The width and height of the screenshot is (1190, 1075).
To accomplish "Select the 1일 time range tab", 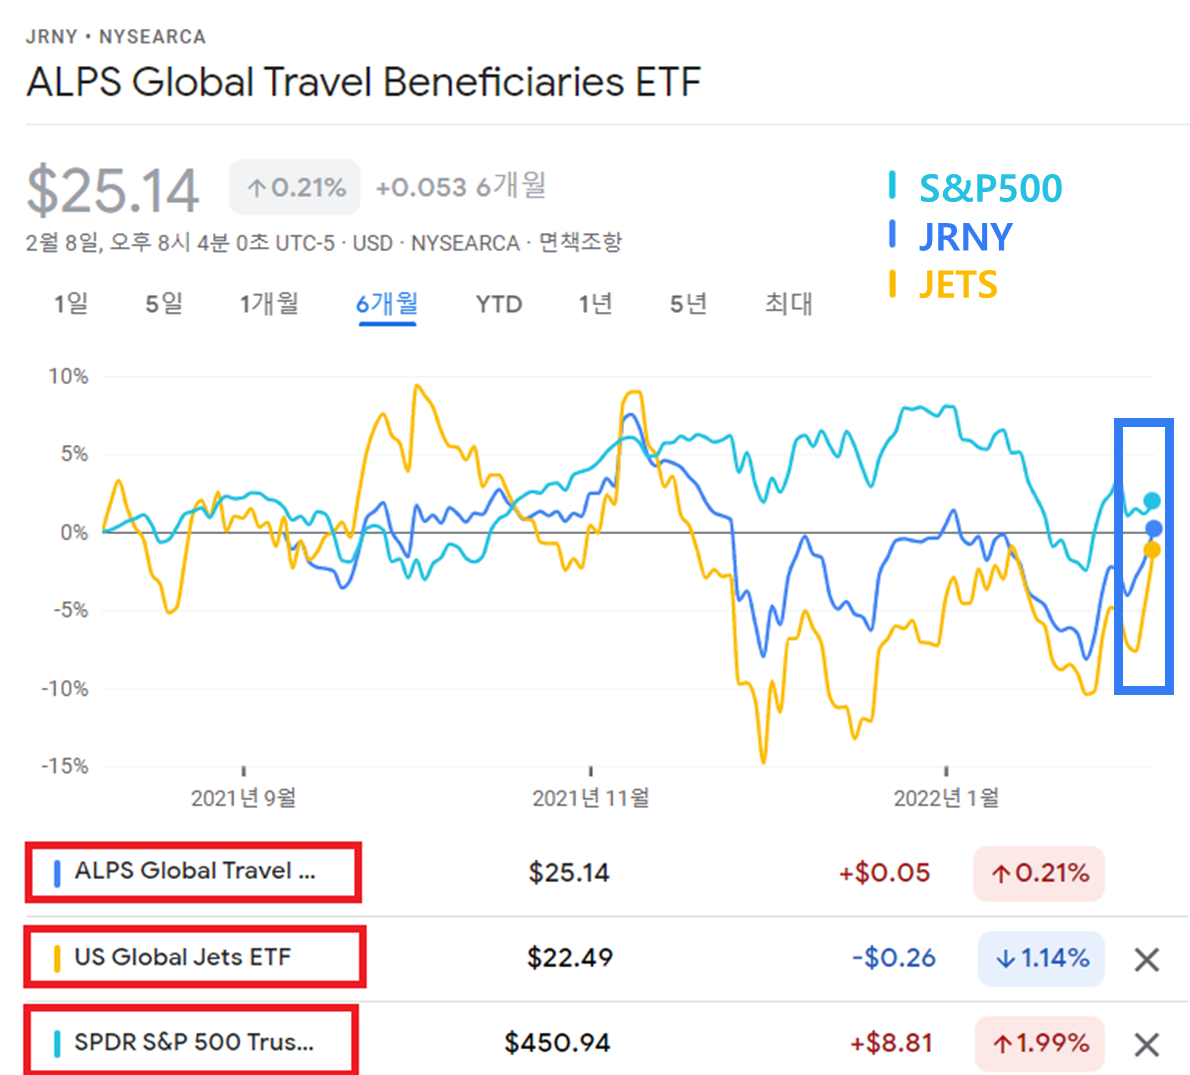I will [x=71, y=304].
